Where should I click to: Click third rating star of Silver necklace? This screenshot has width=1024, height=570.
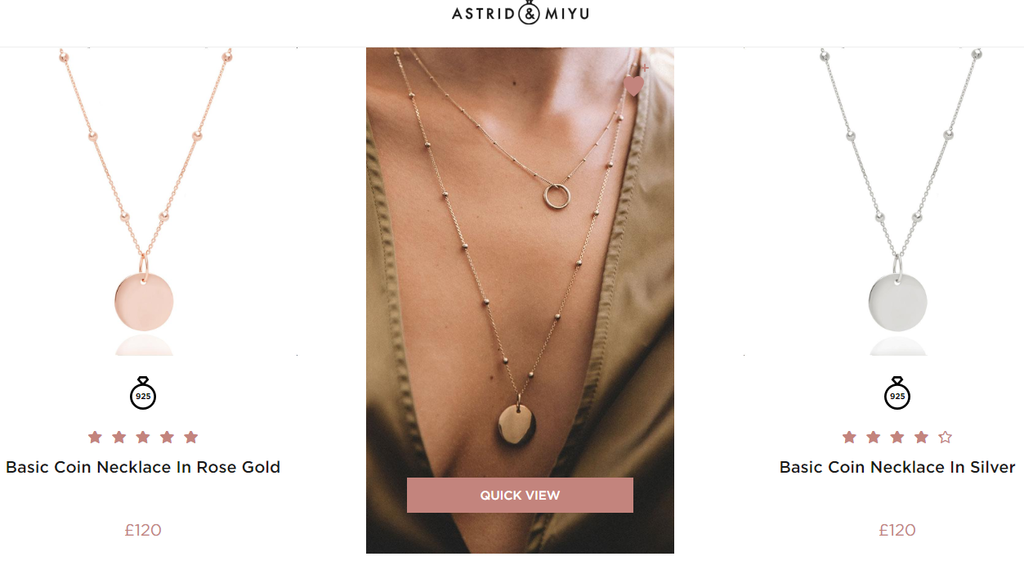click(897, 437)
